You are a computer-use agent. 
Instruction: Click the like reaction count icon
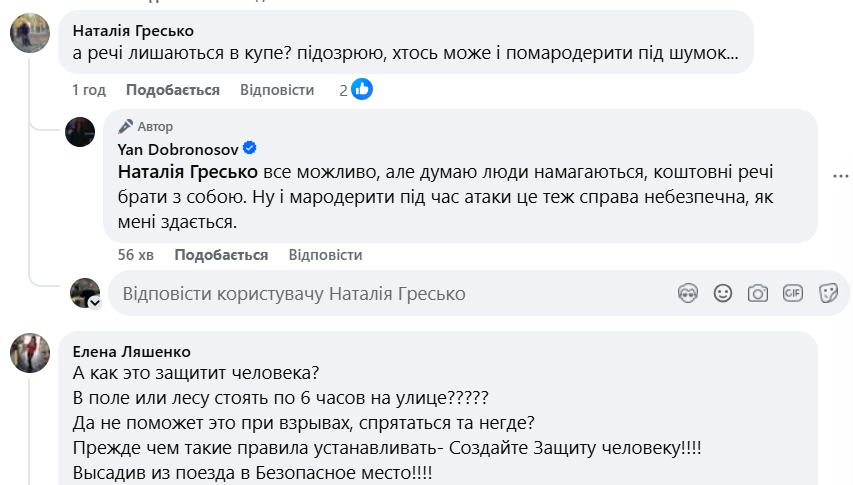click(362, 90)
